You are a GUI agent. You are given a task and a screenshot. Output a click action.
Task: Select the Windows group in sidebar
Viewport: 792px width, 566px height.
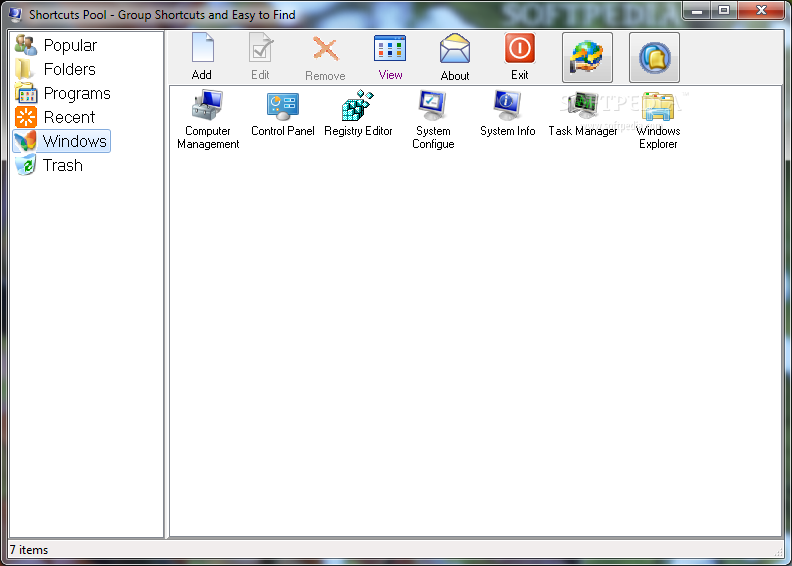[x=61, y=141]
